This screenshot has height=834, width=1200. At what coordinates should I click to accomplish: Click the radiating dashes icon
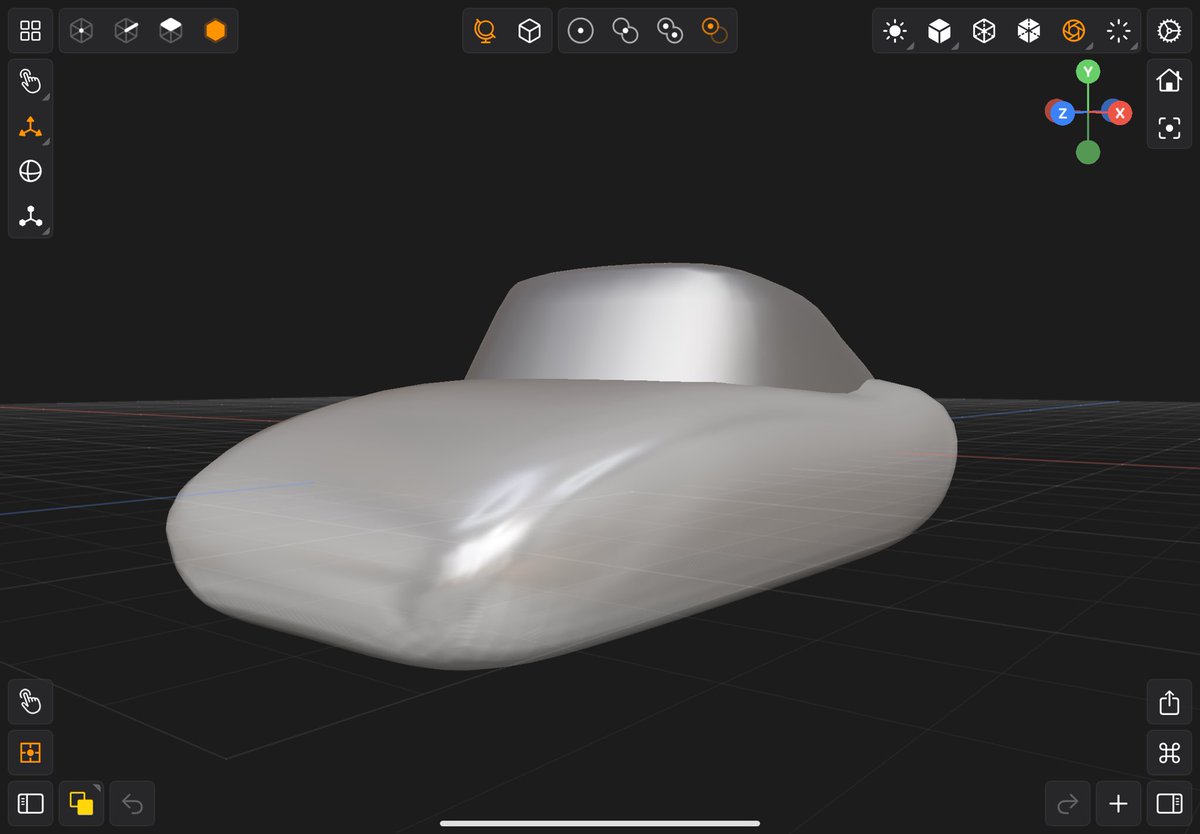(x=1118, y=31)
